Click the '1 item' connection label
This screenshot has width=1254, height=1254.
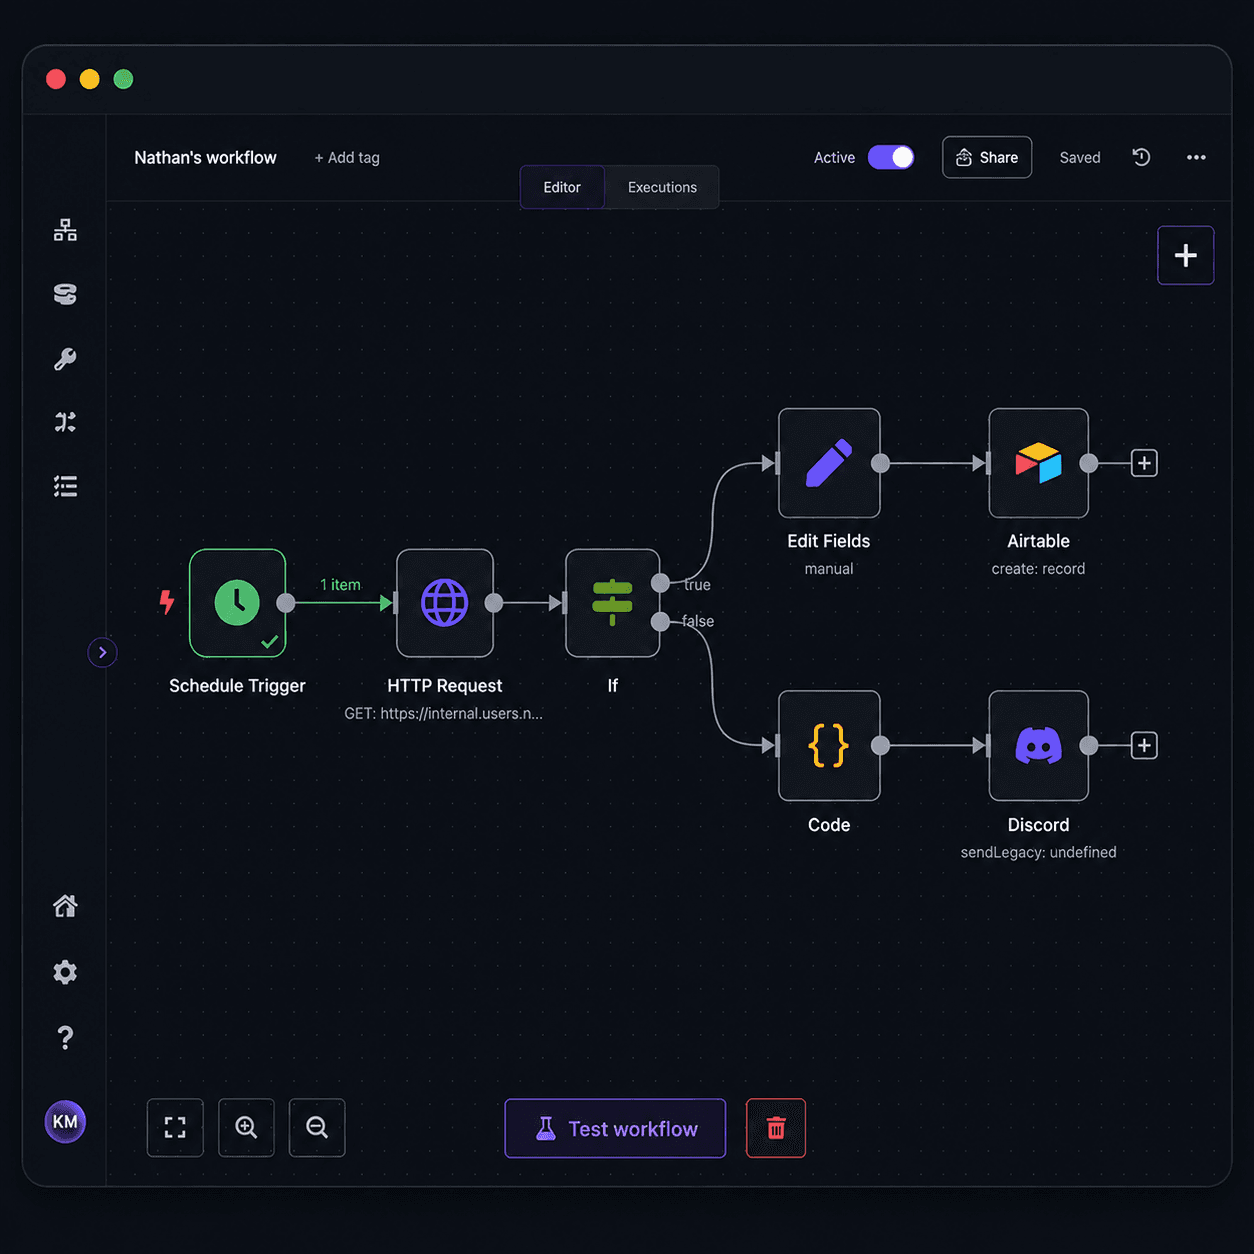[x=340, y=585]
